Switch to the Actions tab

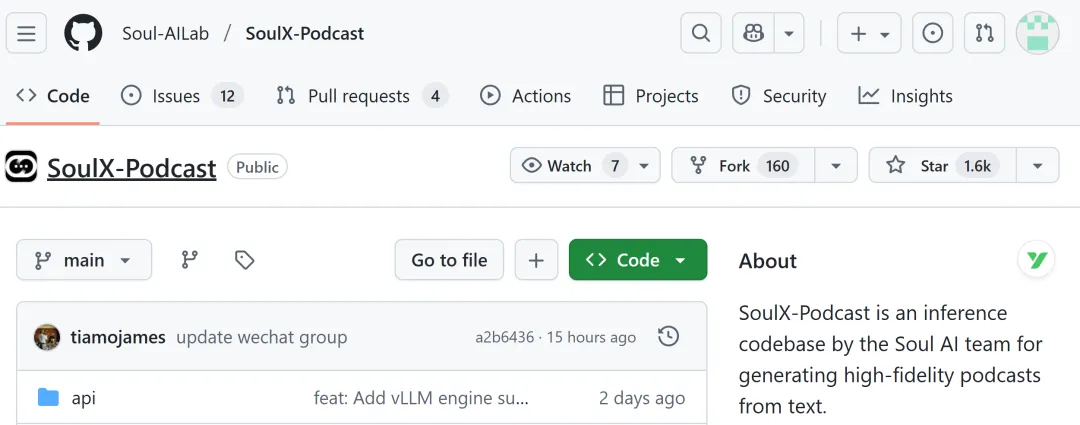pyautogui.click(x=525, y=96)
